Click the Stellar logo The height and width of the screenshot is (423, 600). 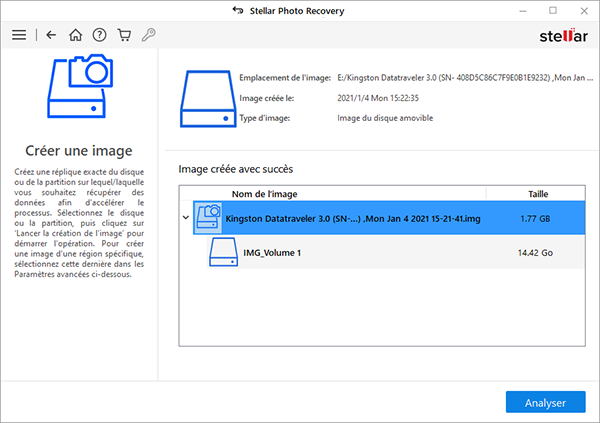563,36
